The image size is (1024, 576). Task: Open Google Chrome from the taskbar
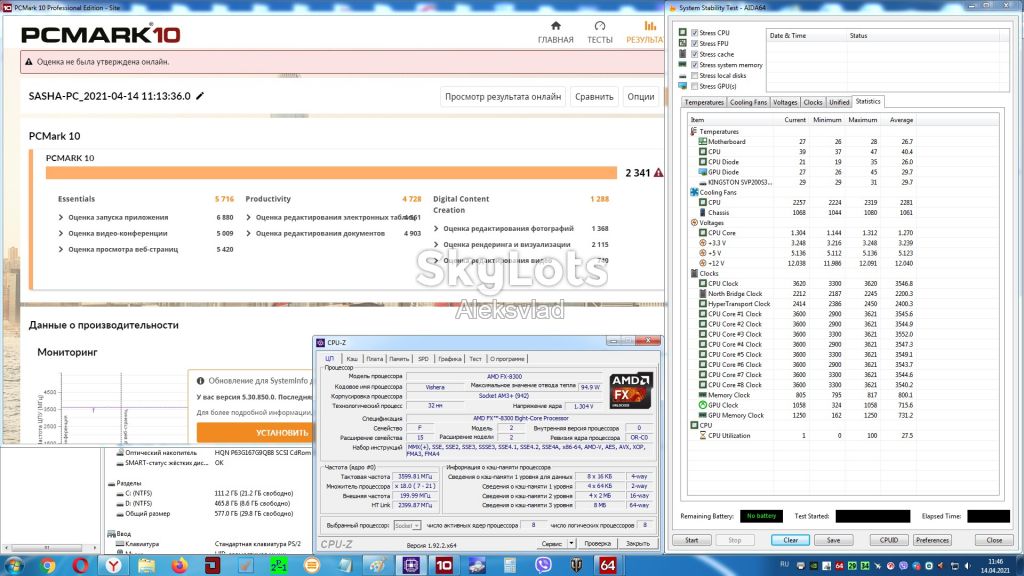47,565
